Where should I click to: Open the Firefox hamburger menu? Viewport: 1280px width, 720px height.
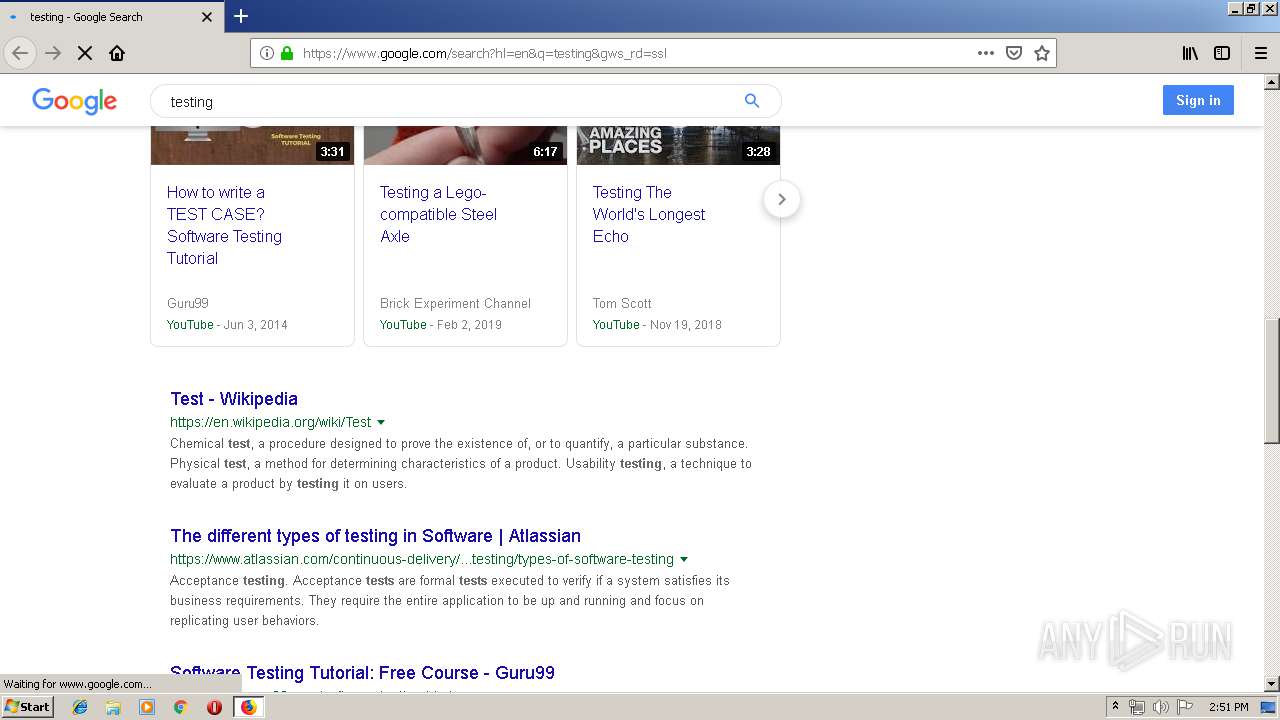1260,53
